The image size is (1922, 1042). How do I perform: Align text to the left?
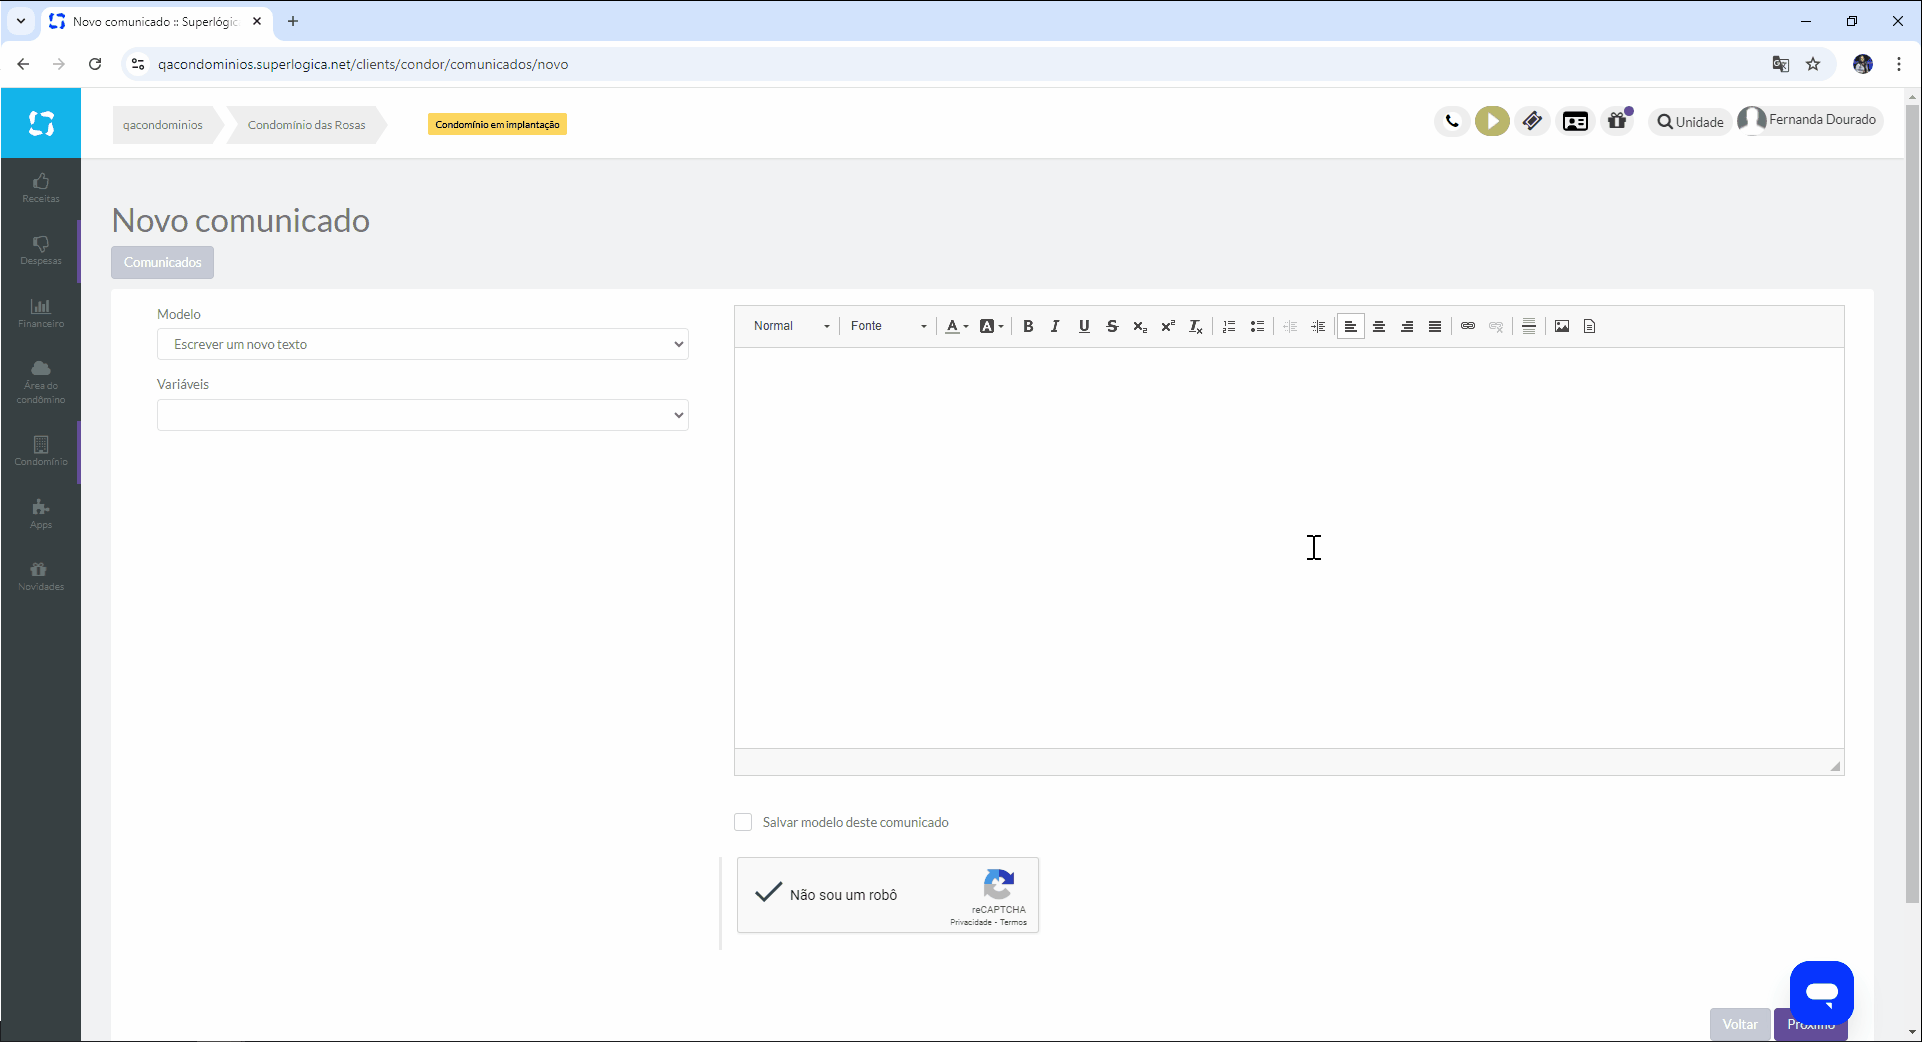pyautogui.click(x=1351, y=326)
